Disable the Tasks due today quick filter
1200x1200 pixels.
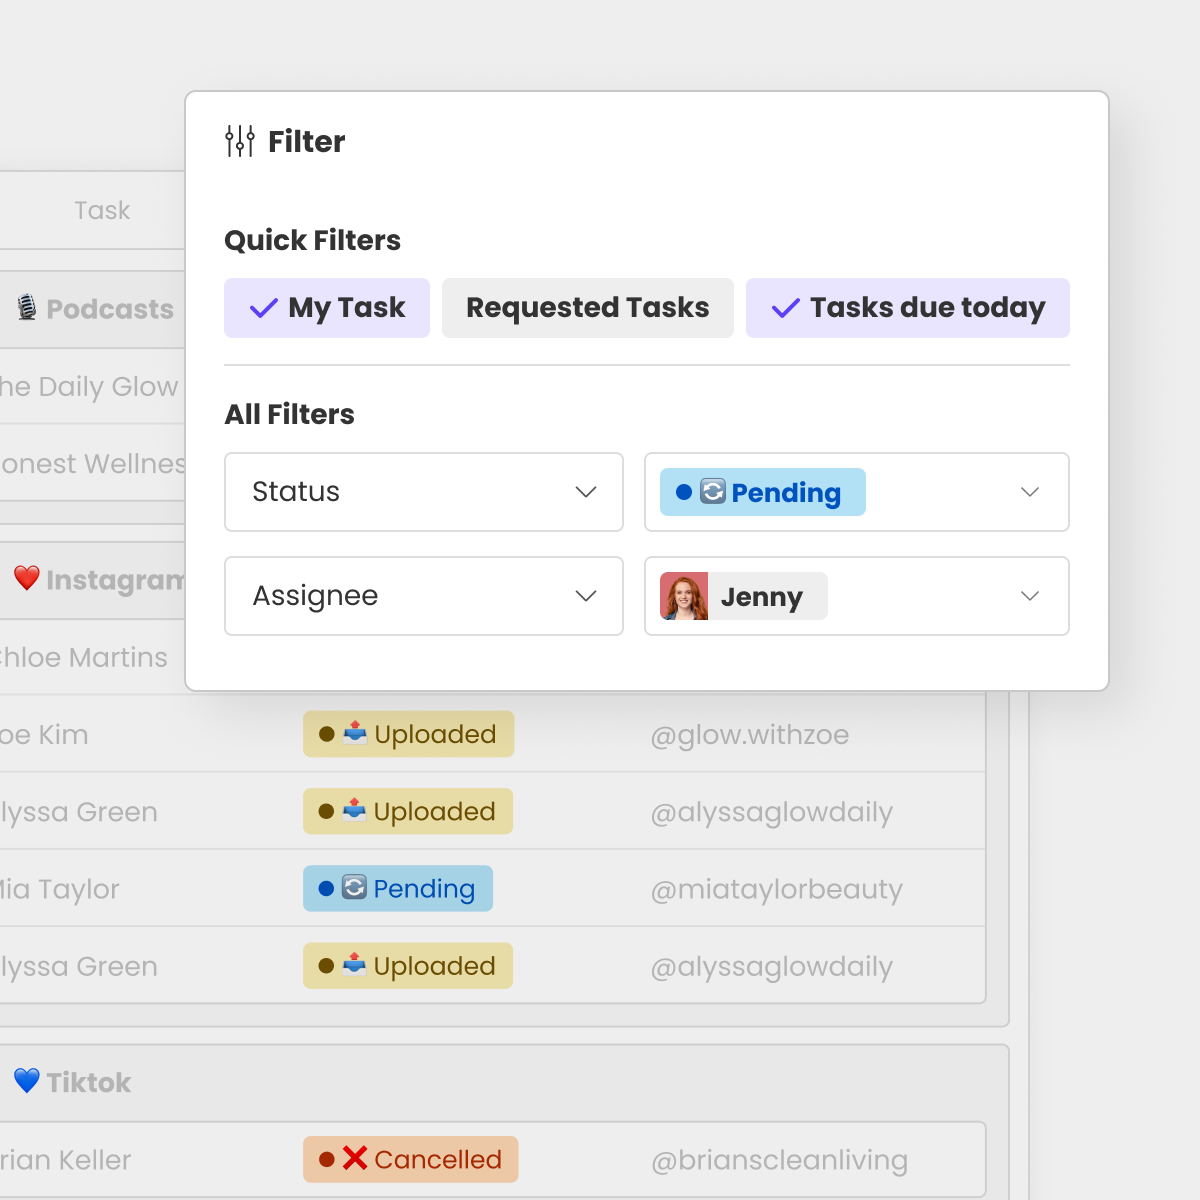[x=907, y=308]
